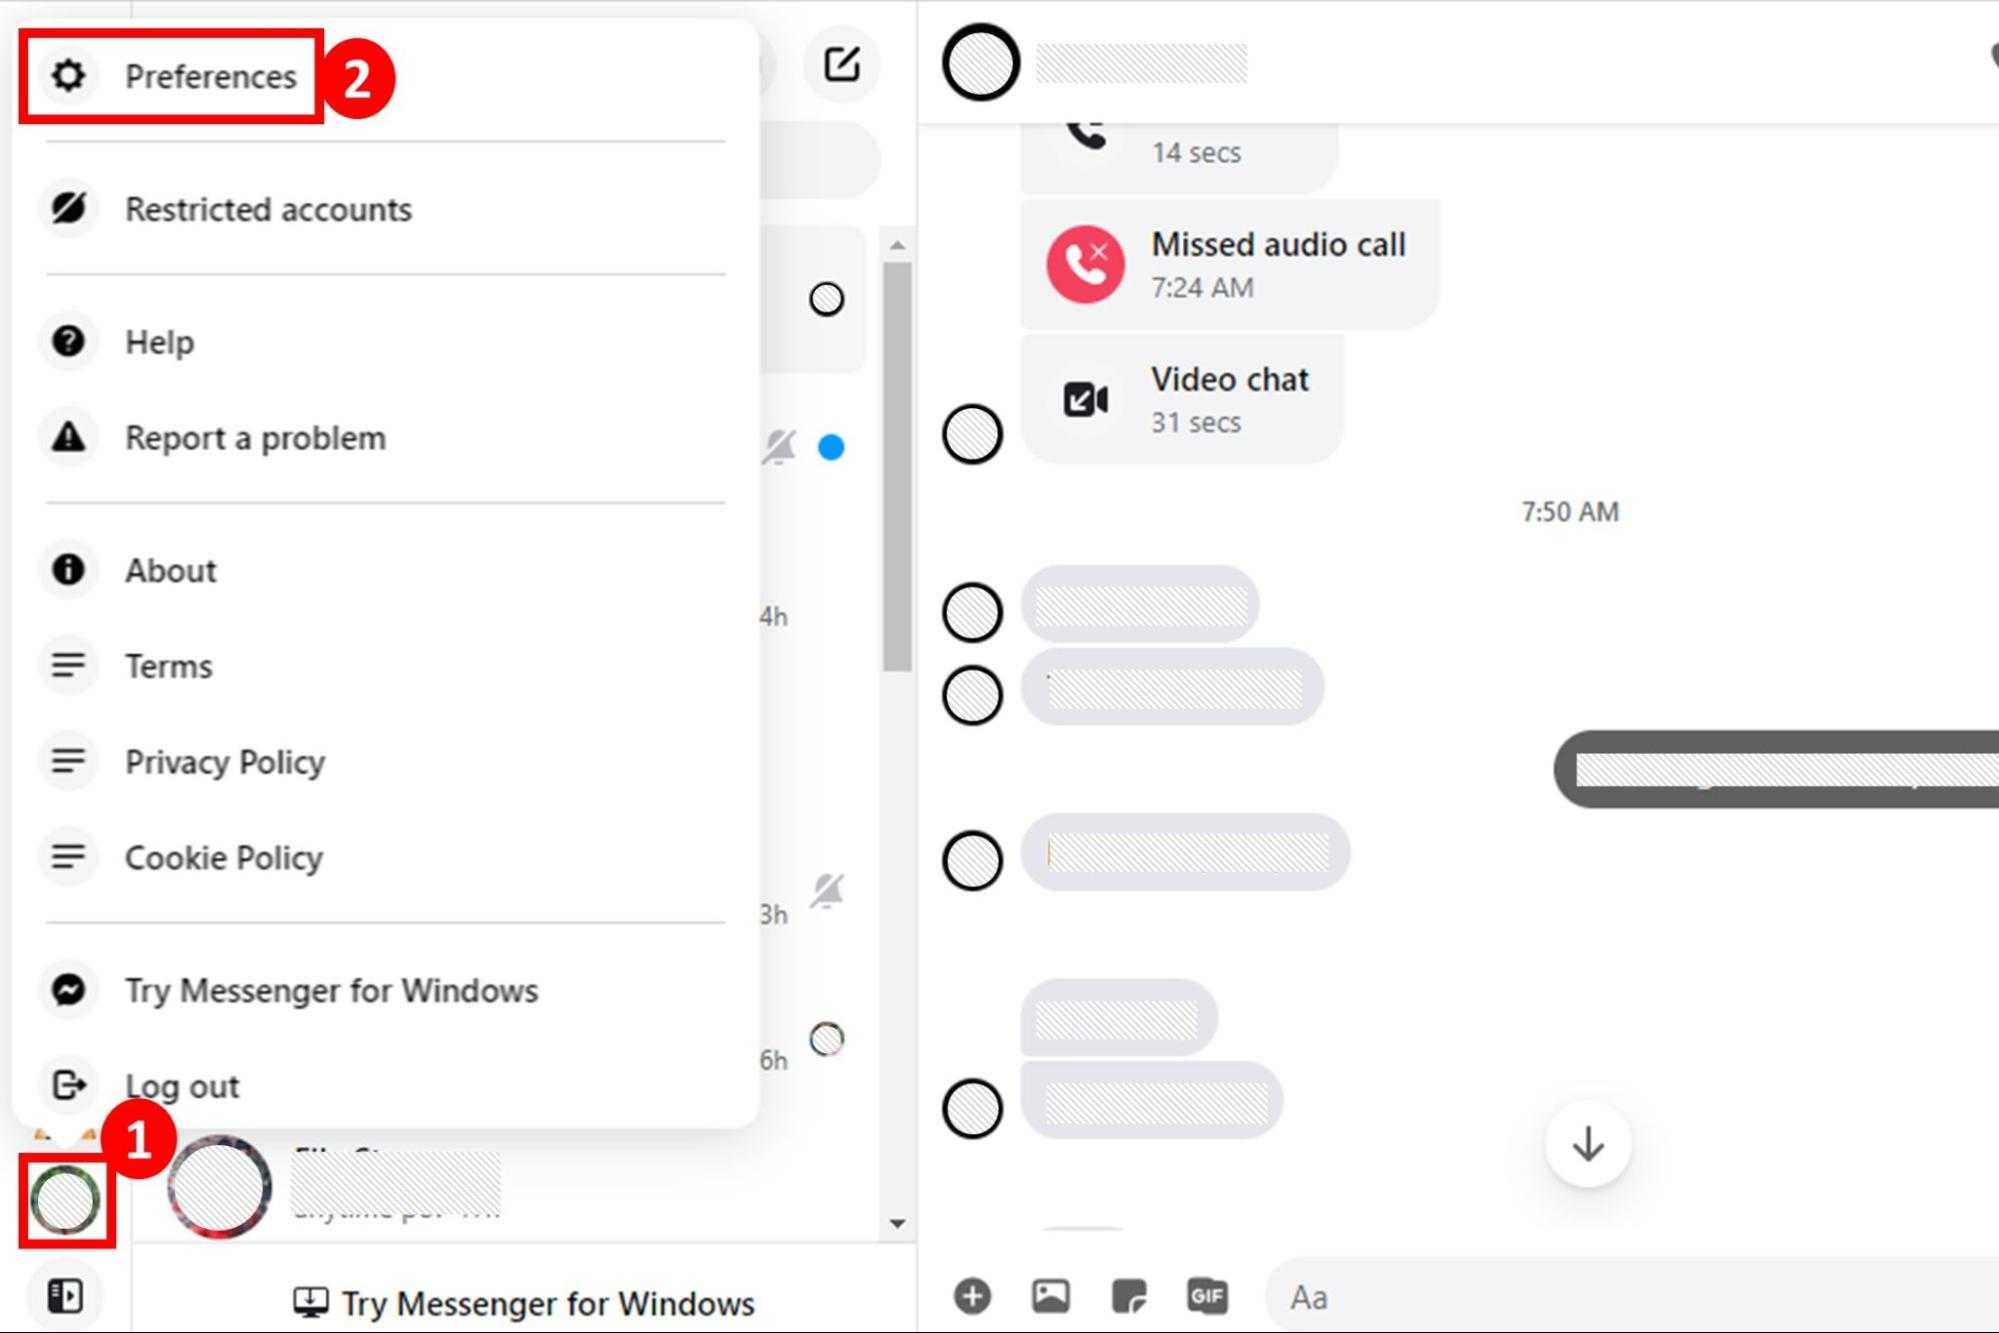Click the video chat camera icon
The image size is (1999, 1333).
pyautogui.click(x=1085, y=400)
